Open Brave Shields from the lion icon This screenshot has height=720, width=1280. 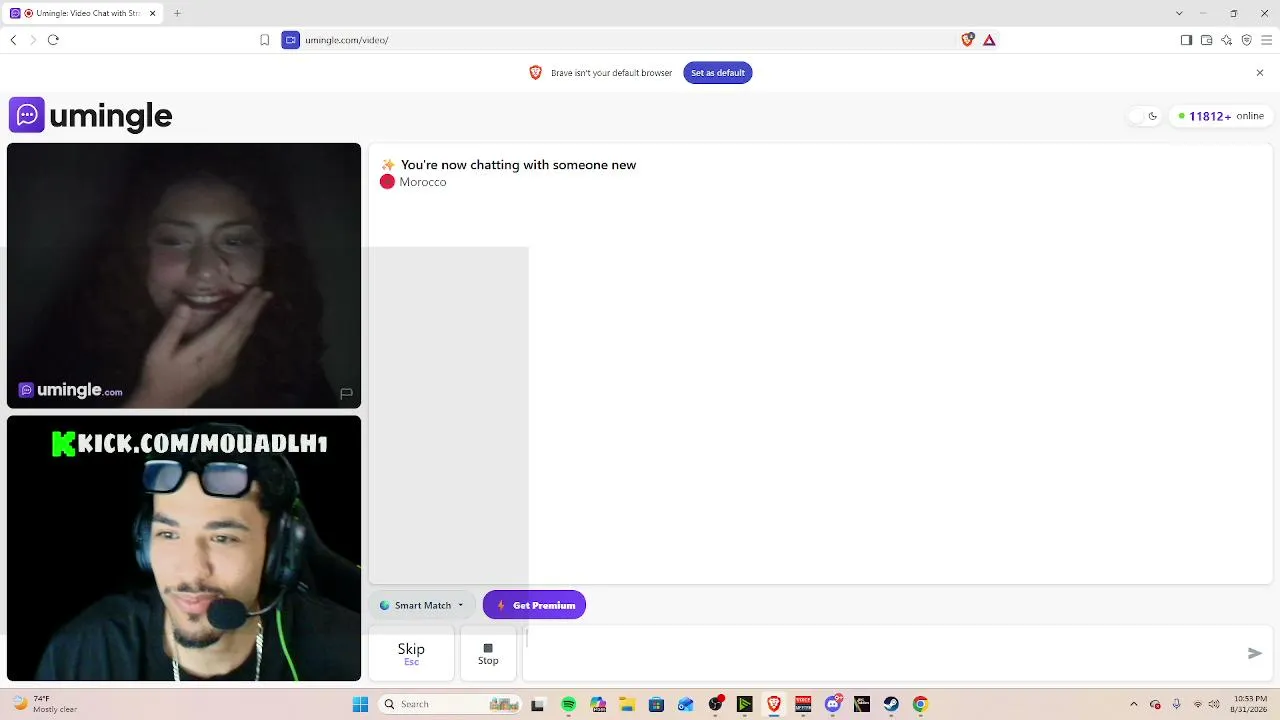[x=967, y=40]
